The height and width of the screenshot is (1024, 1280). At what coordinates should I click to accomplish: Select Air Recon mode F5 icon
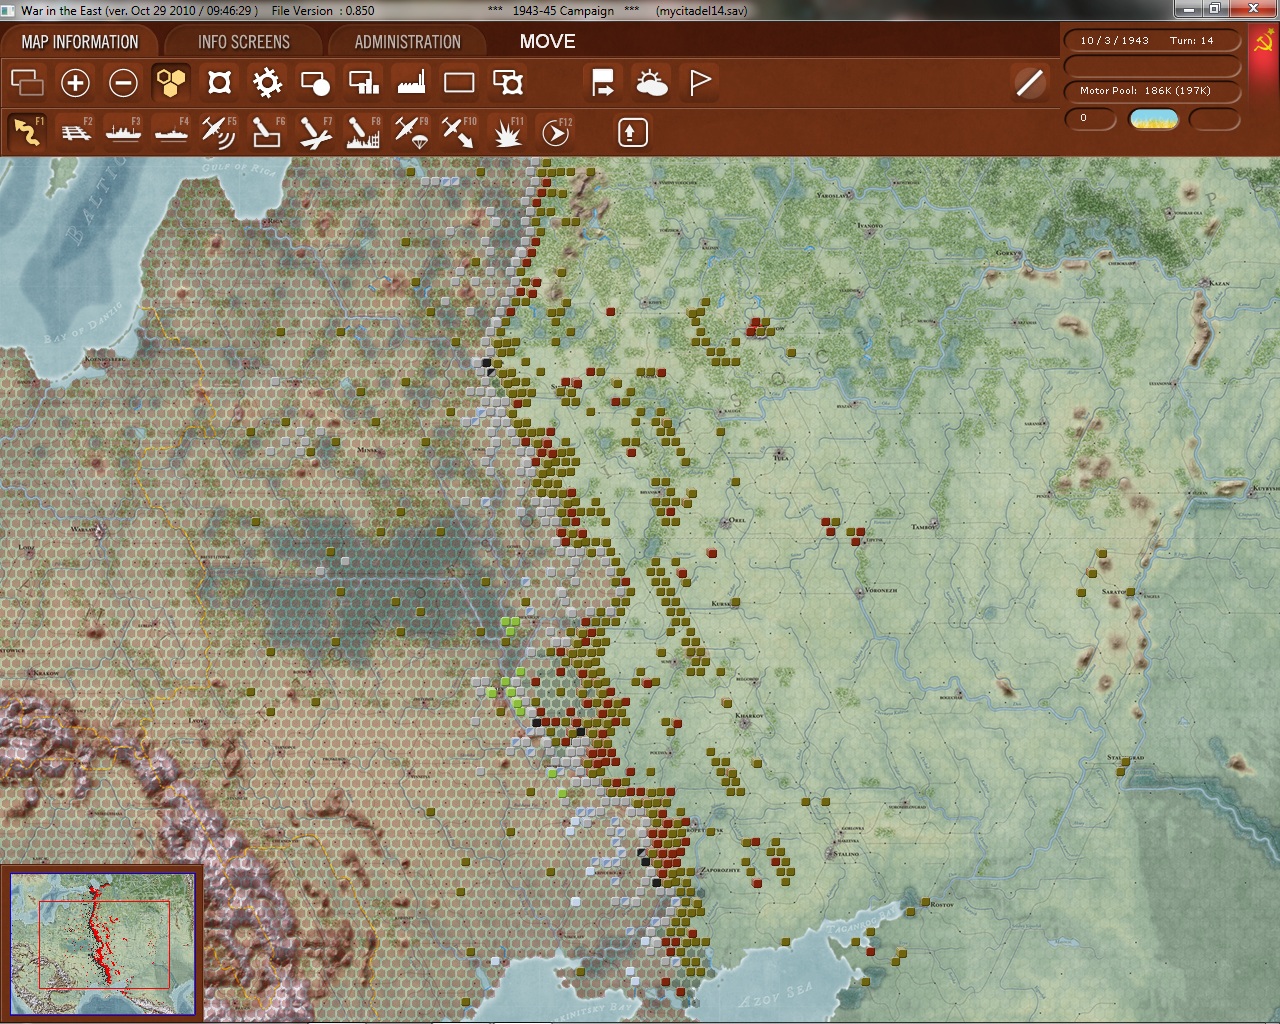click(x=218, y=132)
